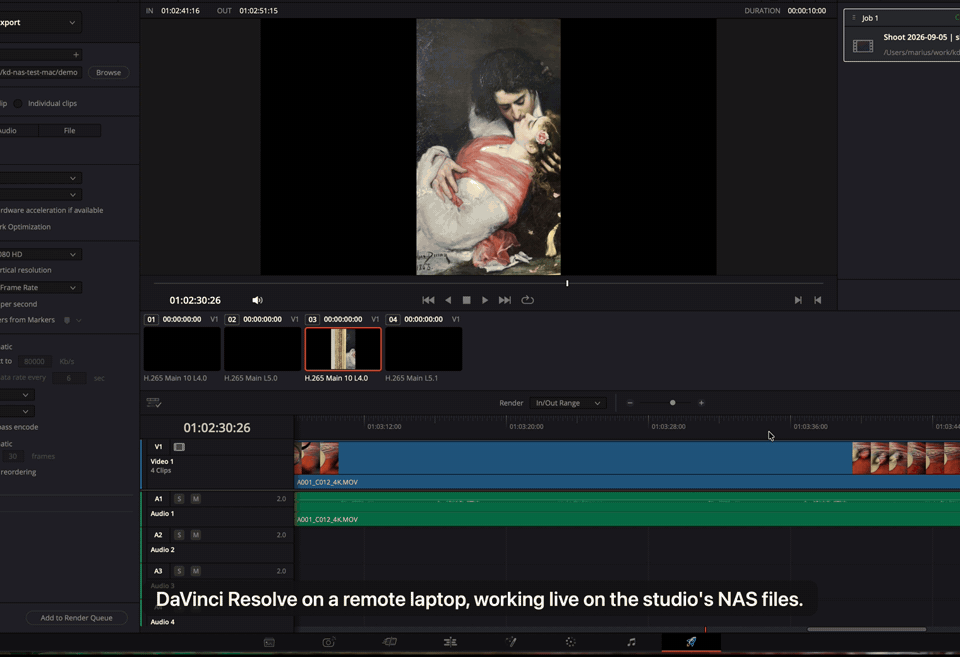Viewport: 960px width, 657px height.
Task: Open the HD resolution dropdown
Action: [x=39, y=254]
